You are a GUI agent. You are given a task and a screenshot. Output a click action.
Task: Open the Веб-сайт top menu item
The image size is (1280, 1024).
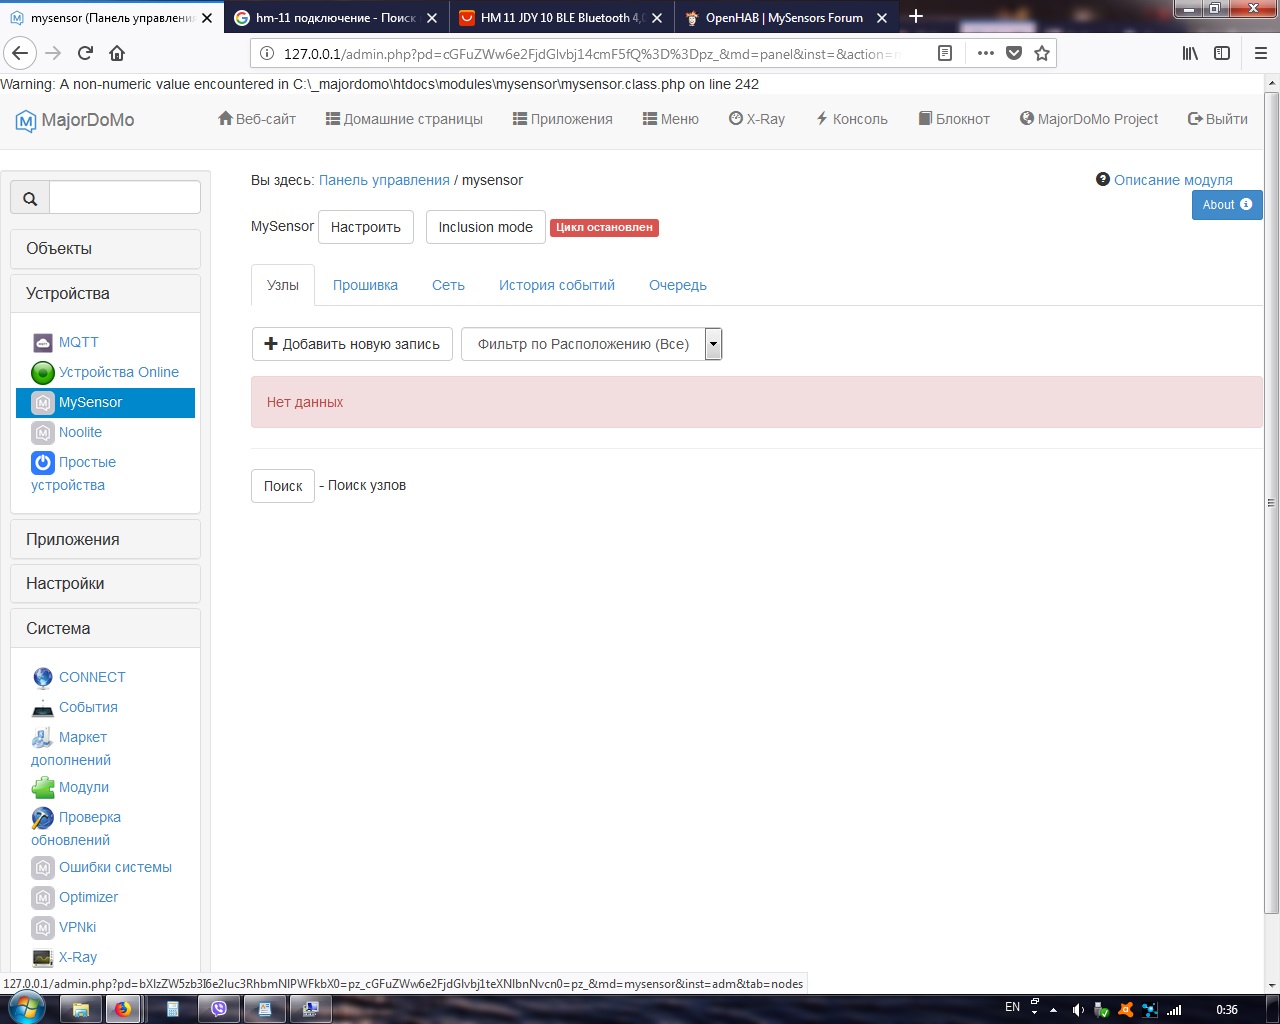(257, 119)
